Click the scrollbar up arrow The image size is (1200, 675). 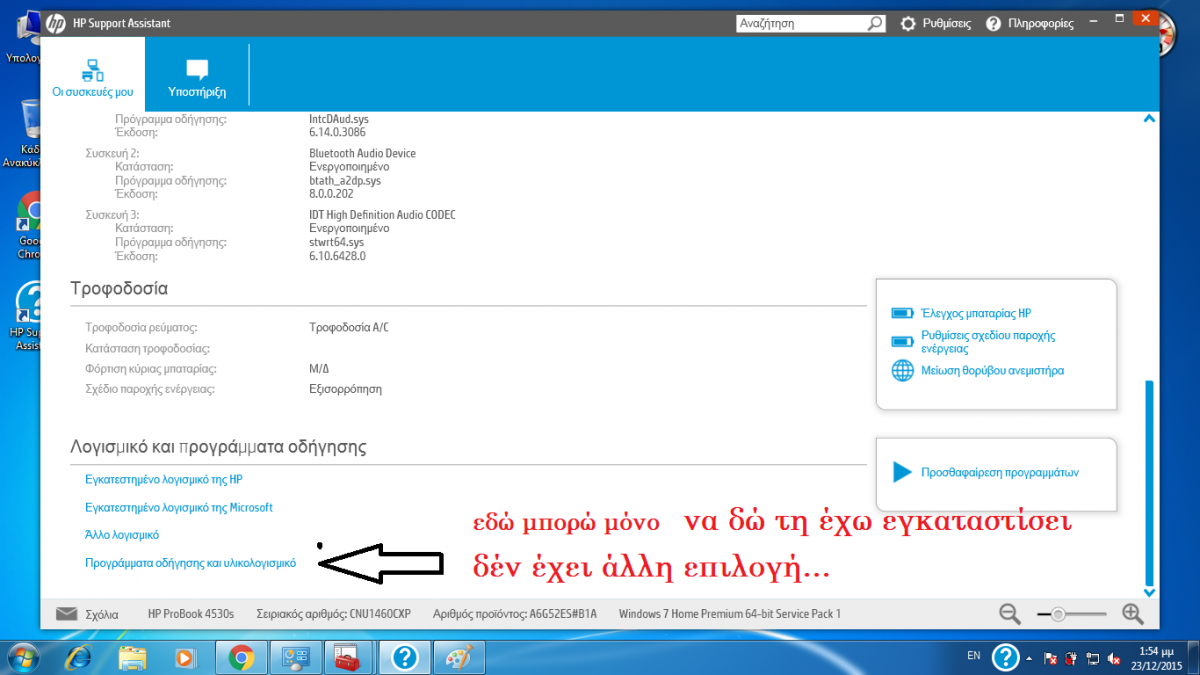(x=1150, y=118)
